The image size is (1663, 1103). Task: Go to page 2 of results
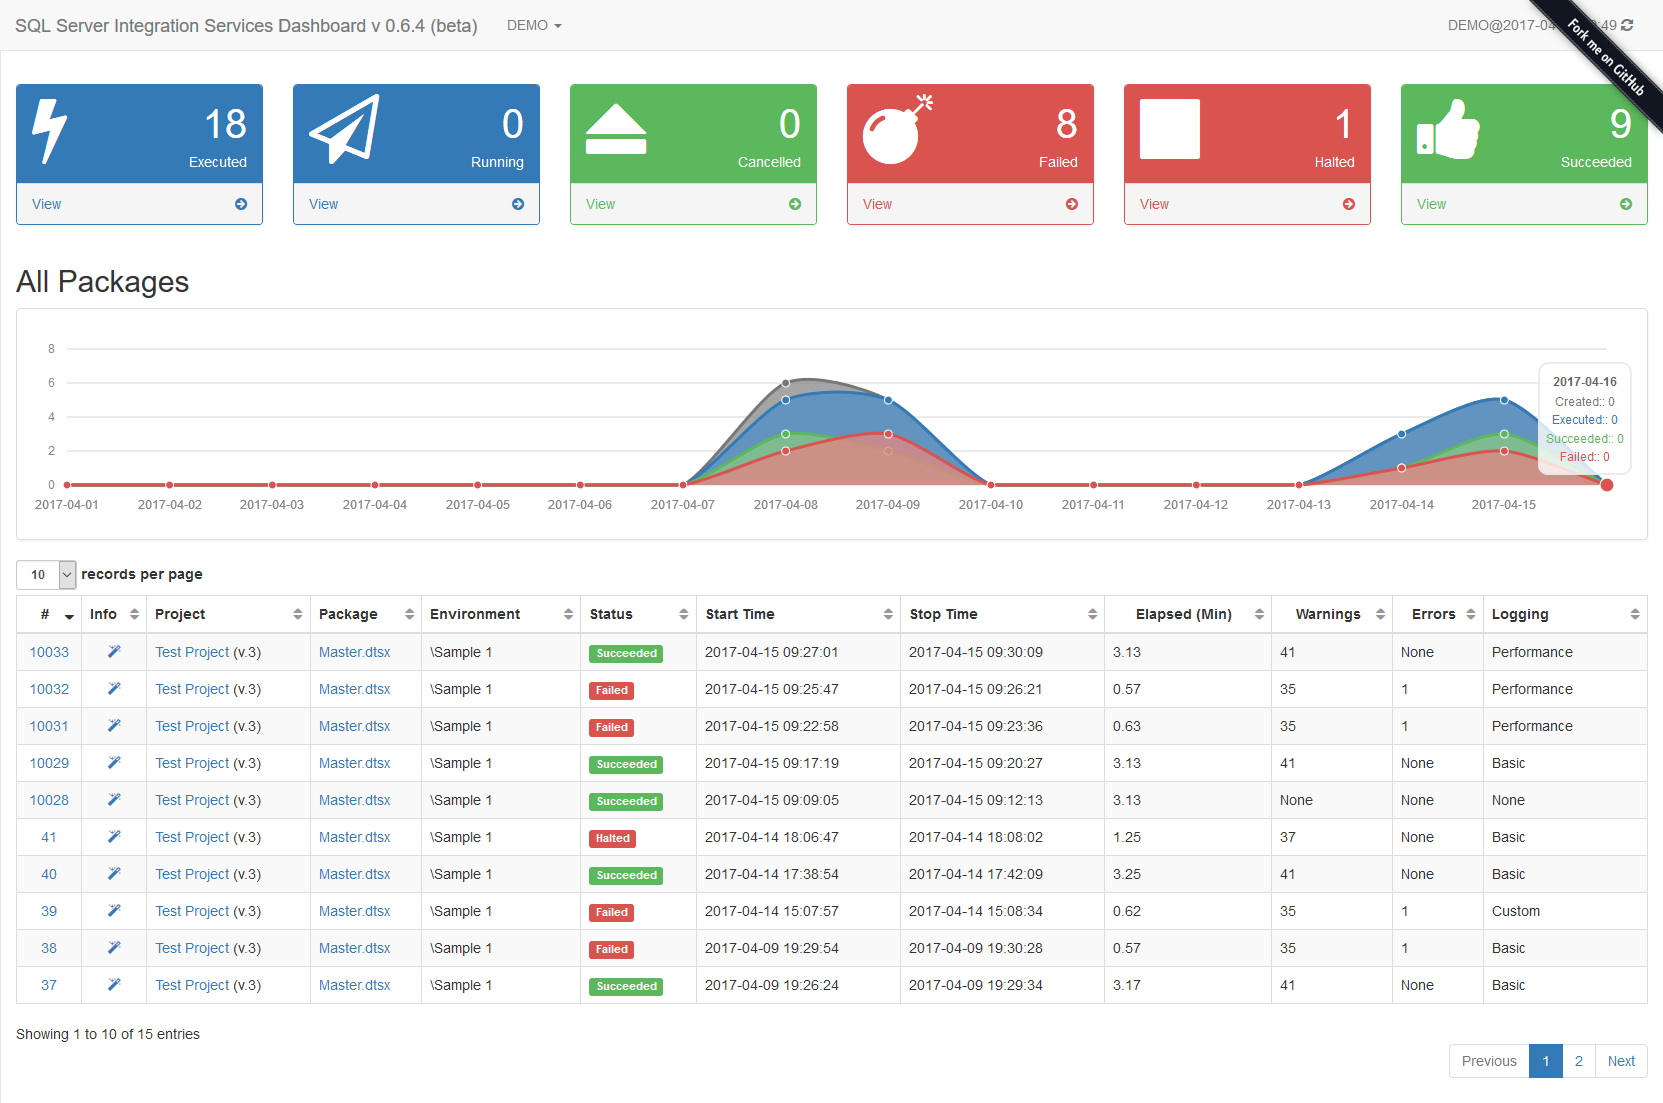click(x=1579, y=1061)
